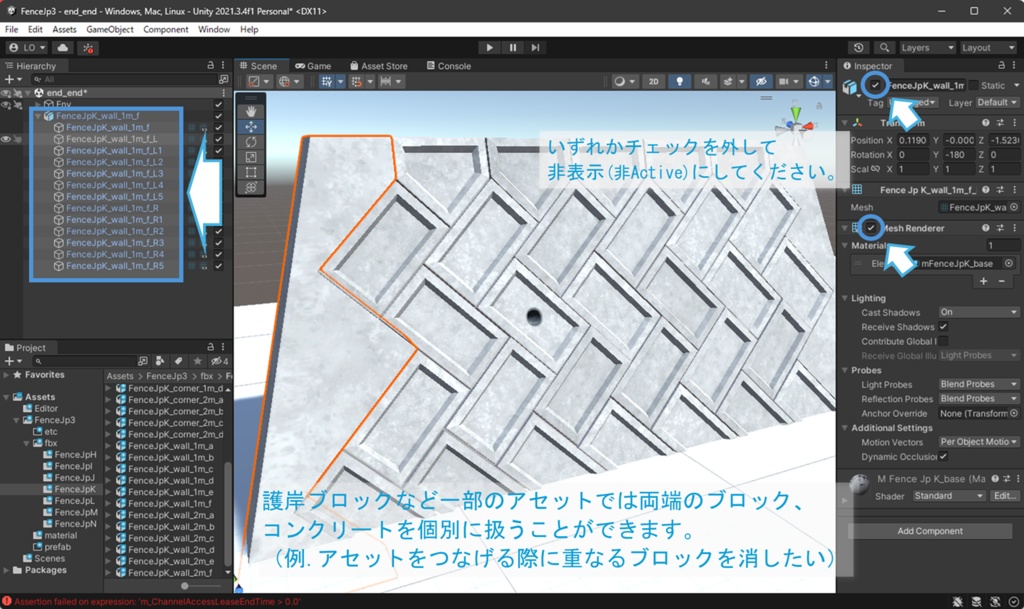This screenshot has height=609, width=1024.
Task: Click the Step frame button
Action: pyautogui.click(x=536, y=48)
